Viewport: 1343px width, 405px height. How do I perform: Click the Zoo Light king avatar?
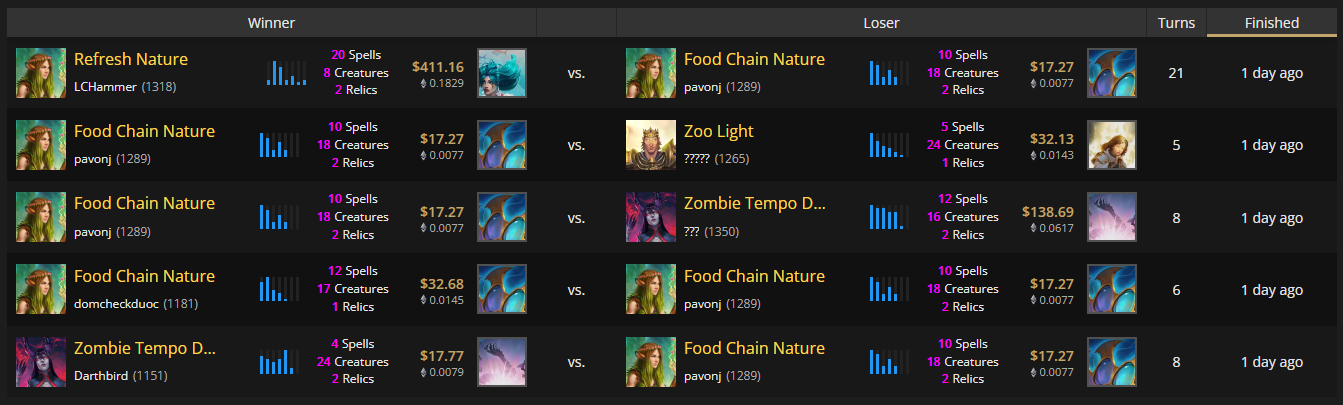pyautogui.click(x=651, y=145)
